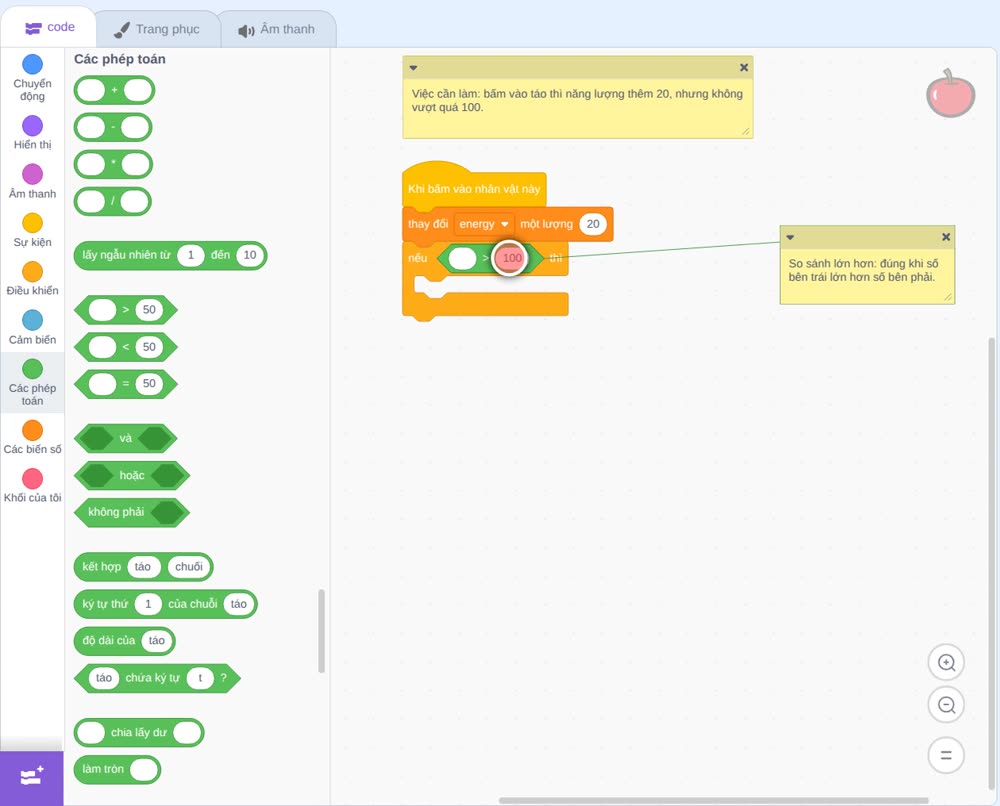The height and width of the screenshot is (806, 1000).
Task: Select the Các phép toán category
Action: (x=33, y=383)
